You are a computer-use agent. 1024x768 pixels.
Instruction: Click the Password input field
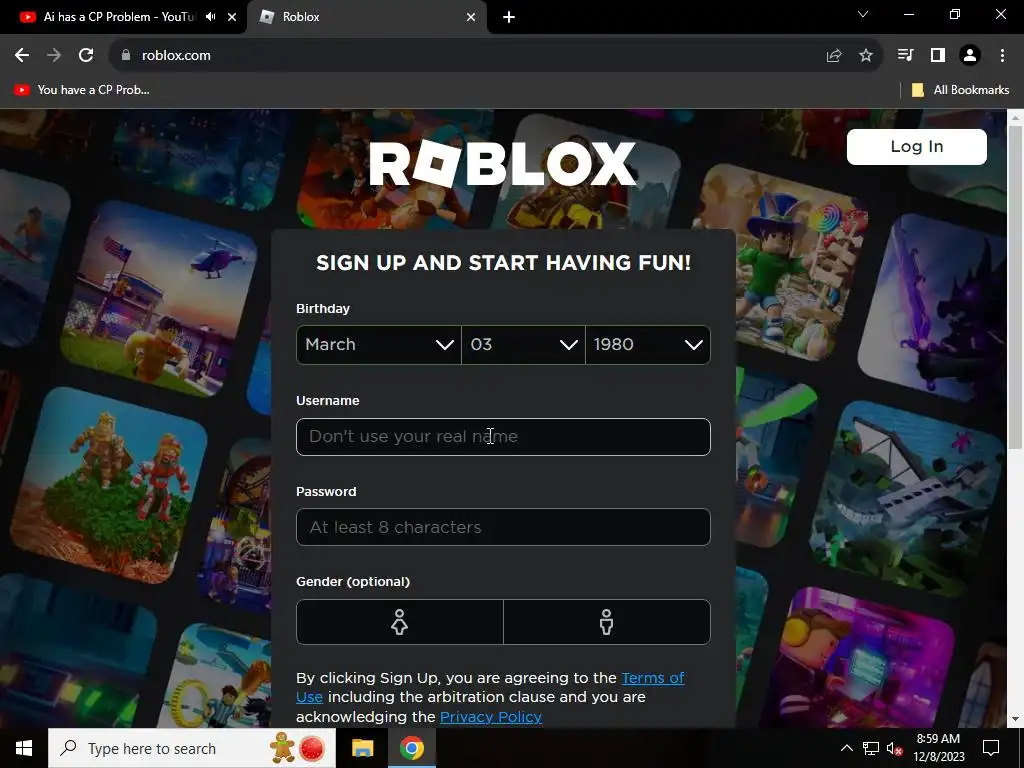pos(503,527)
